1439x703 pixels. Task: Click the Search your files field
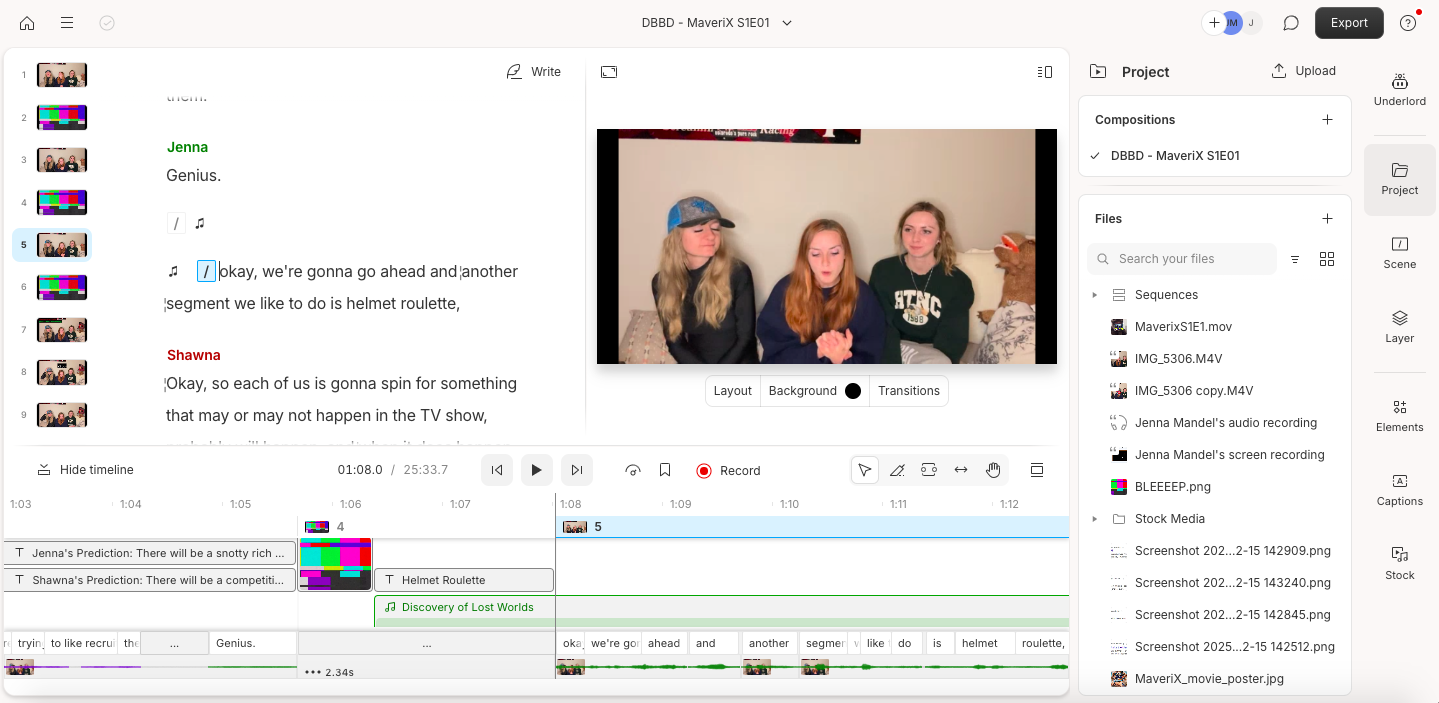[1182, 259]
